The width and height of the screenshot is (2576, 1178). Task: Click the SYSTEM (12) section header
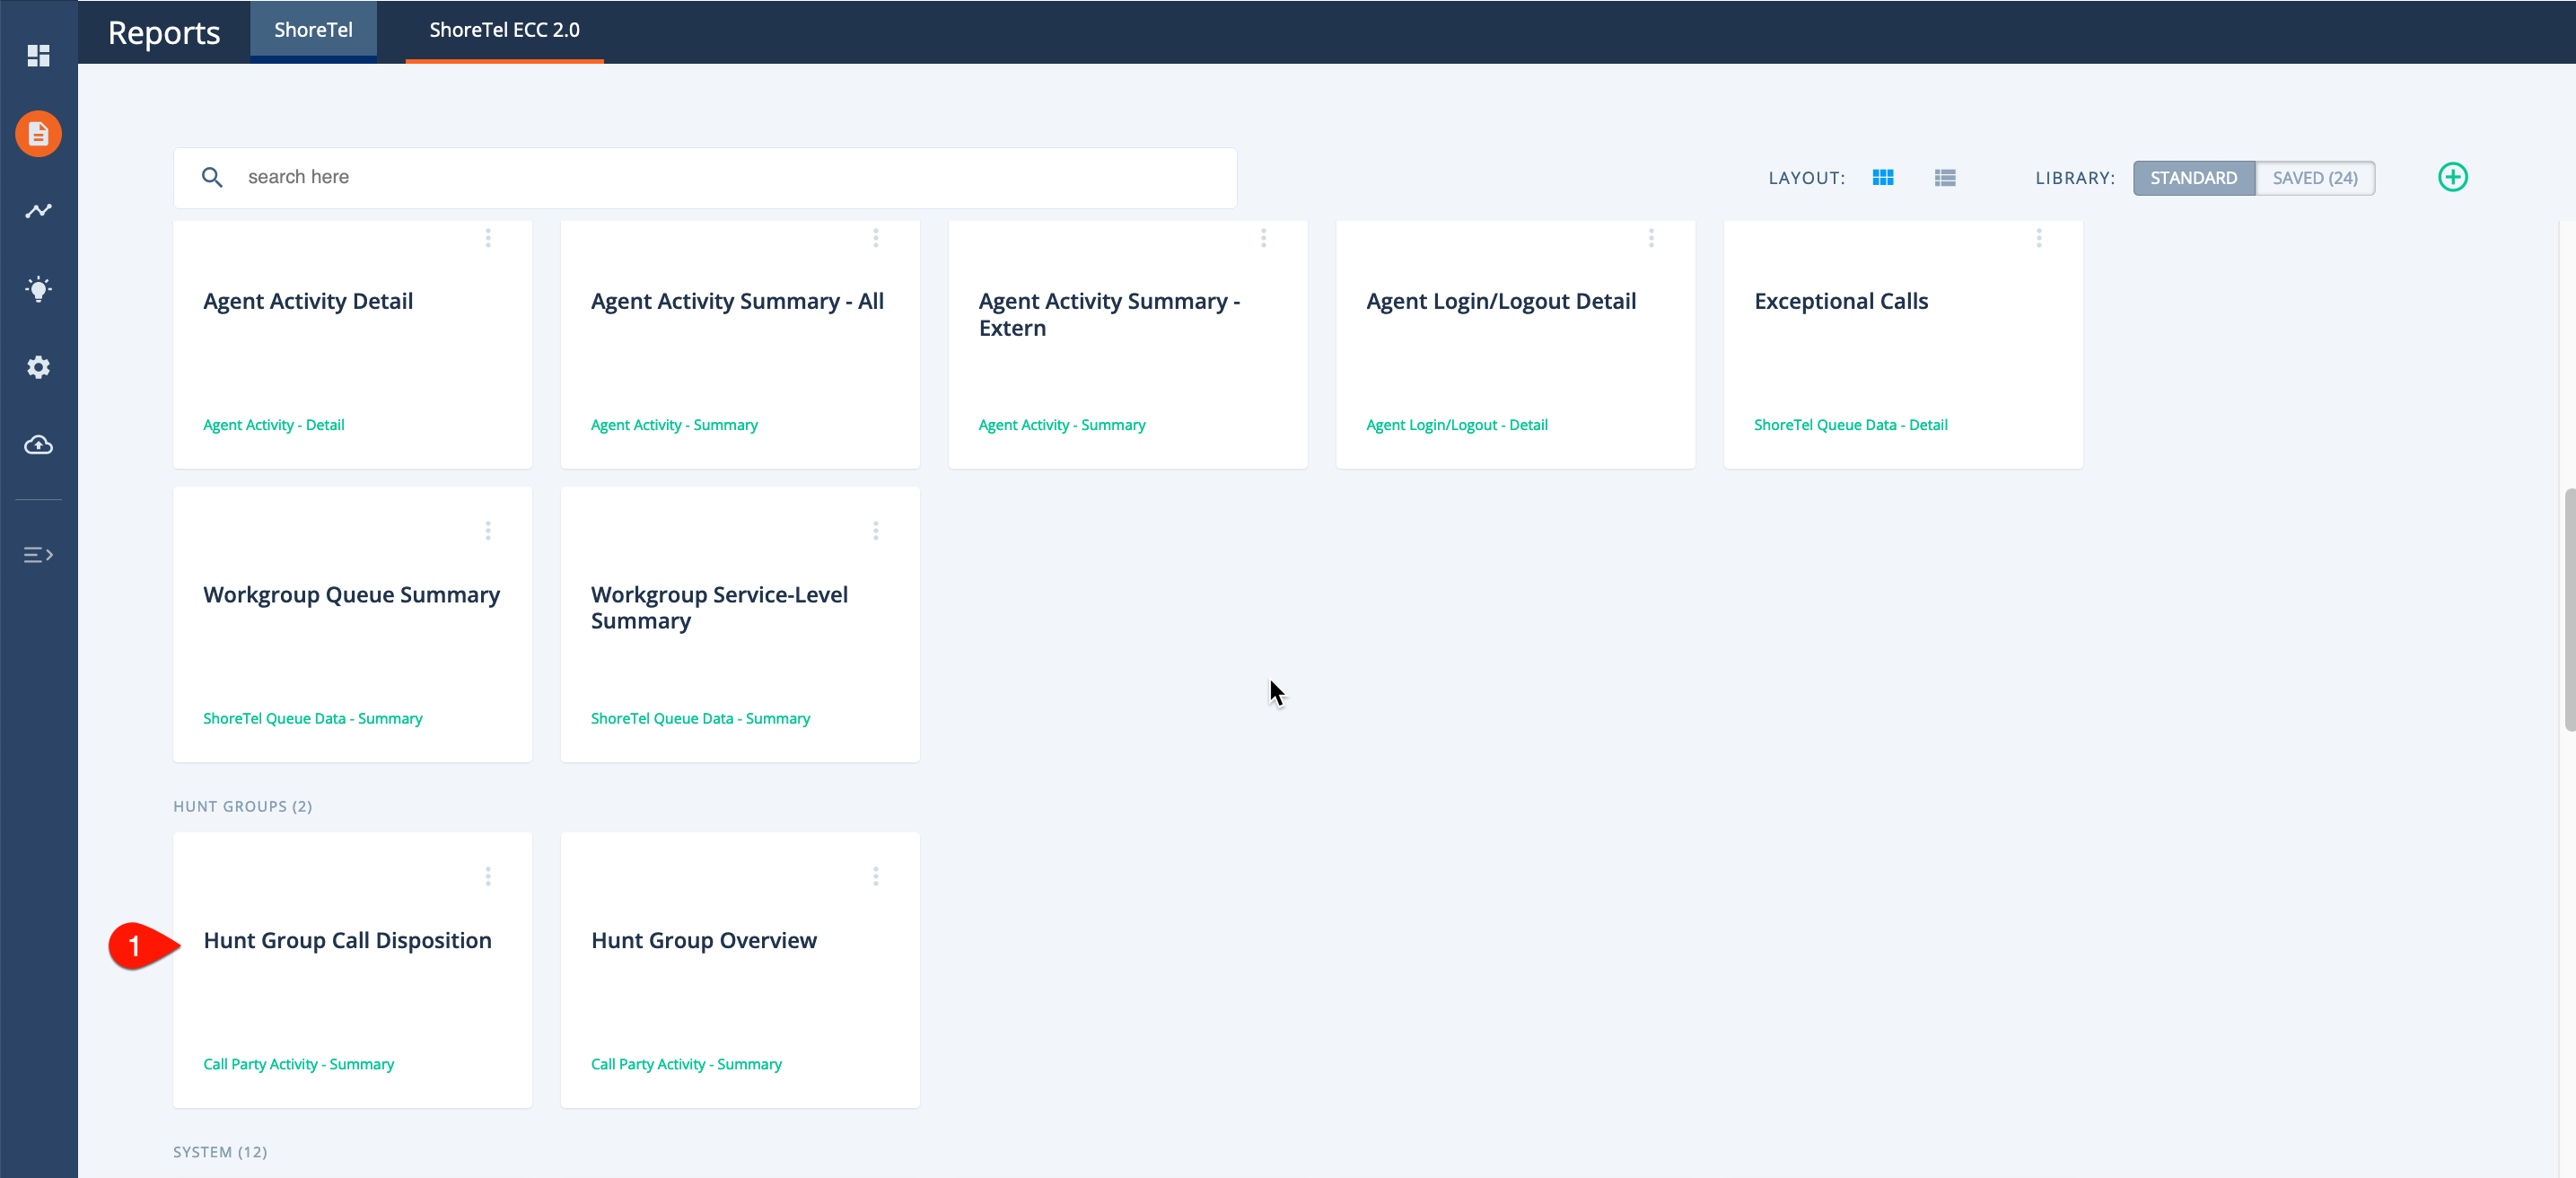click(220, 1152)
